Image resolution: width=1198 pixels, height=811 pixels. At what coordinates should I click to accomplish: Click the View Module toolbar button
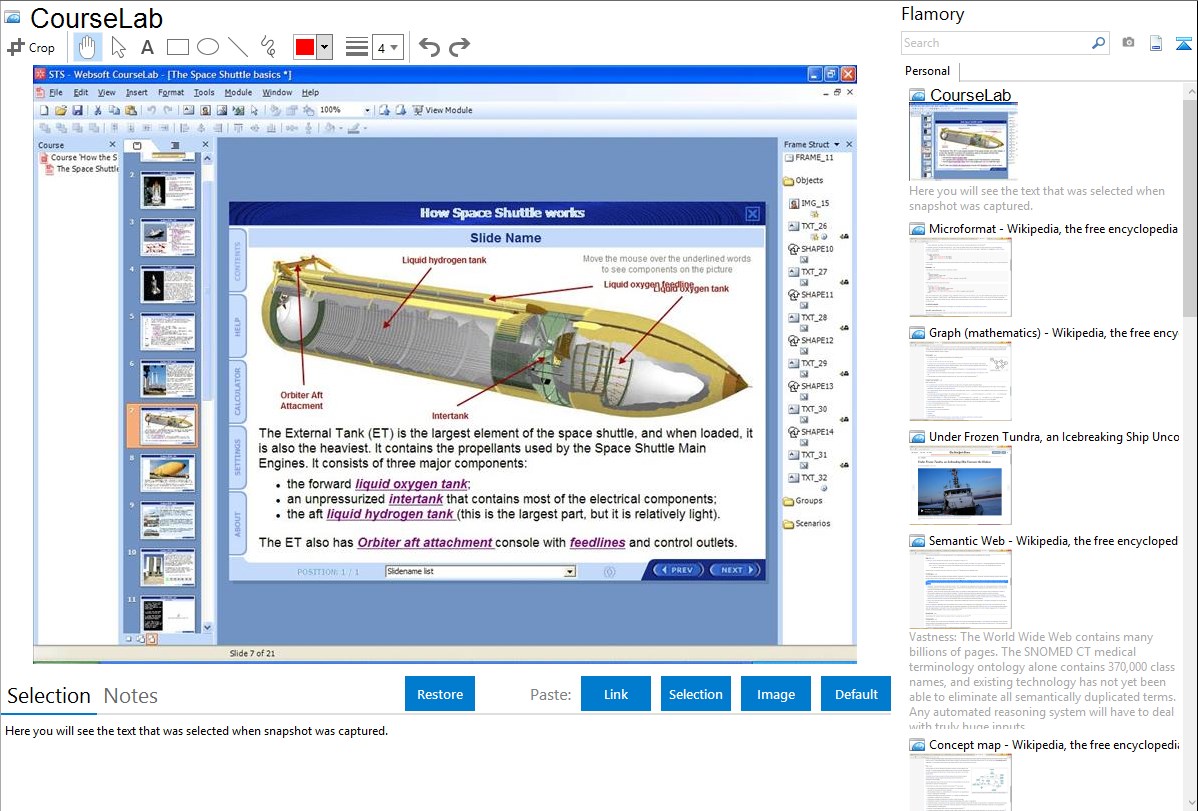[x=442, y=110]
